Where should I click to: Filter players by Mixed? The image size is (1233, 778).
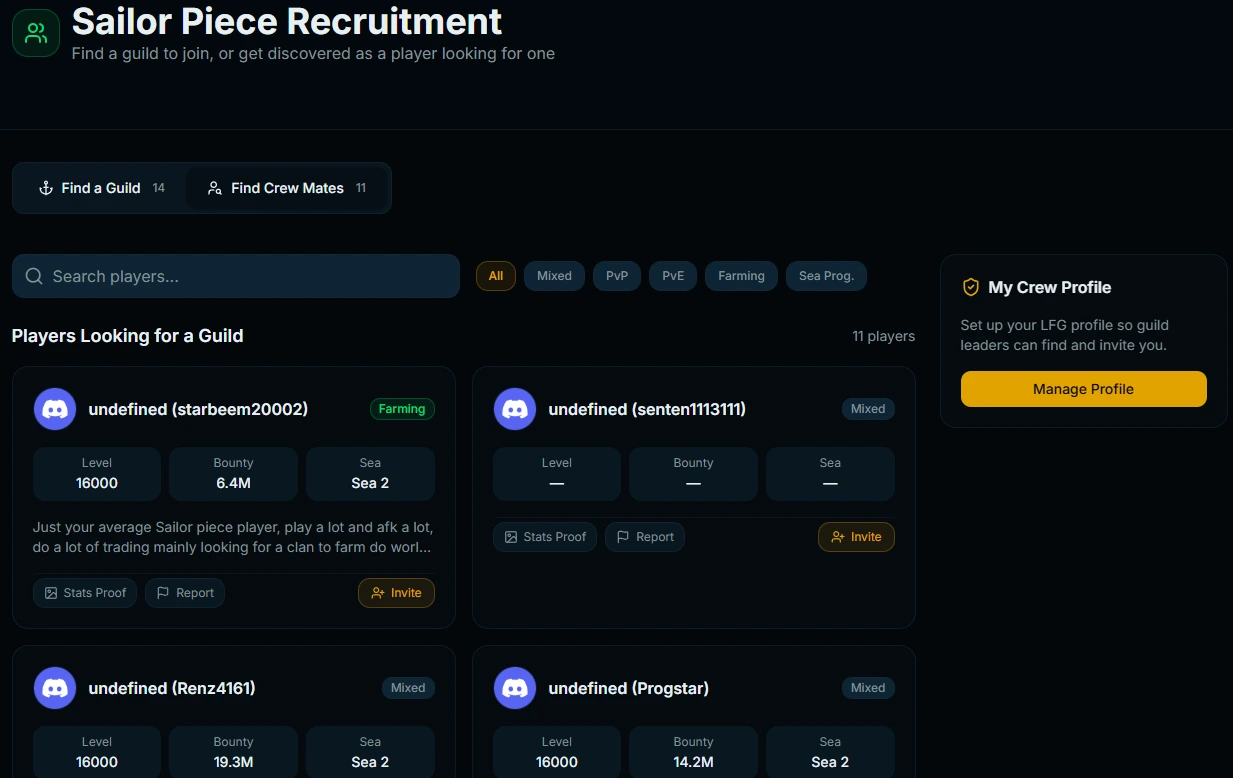click(x=554, y=276)
